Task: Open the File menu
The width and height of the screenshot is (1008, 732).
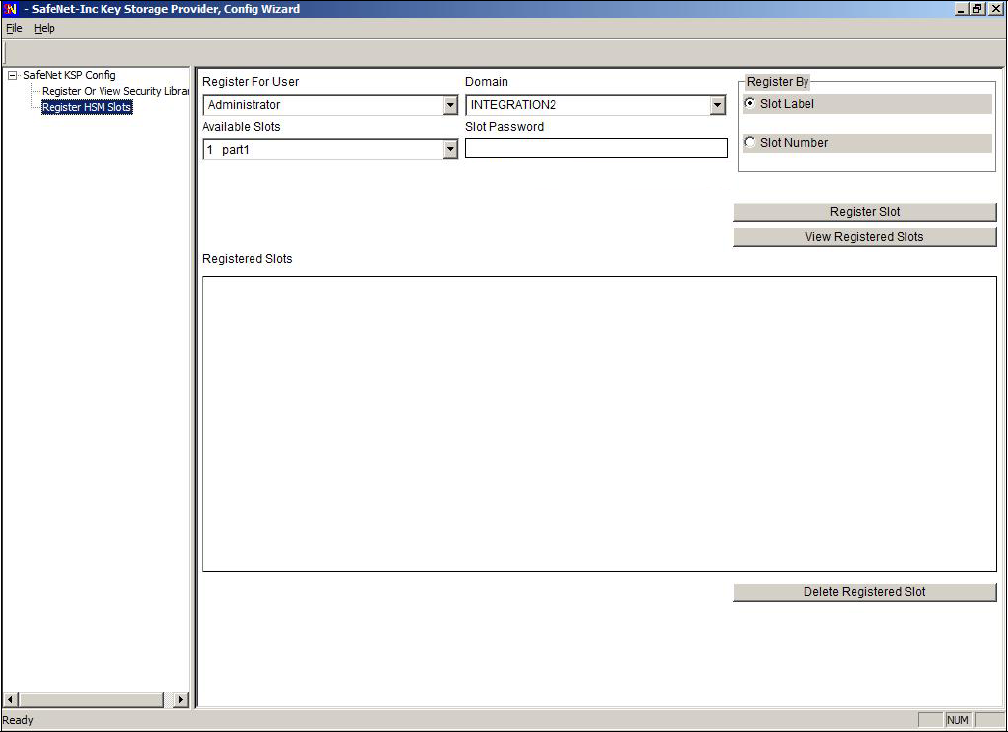Action: pyautogui.click(x=14, y=28)
